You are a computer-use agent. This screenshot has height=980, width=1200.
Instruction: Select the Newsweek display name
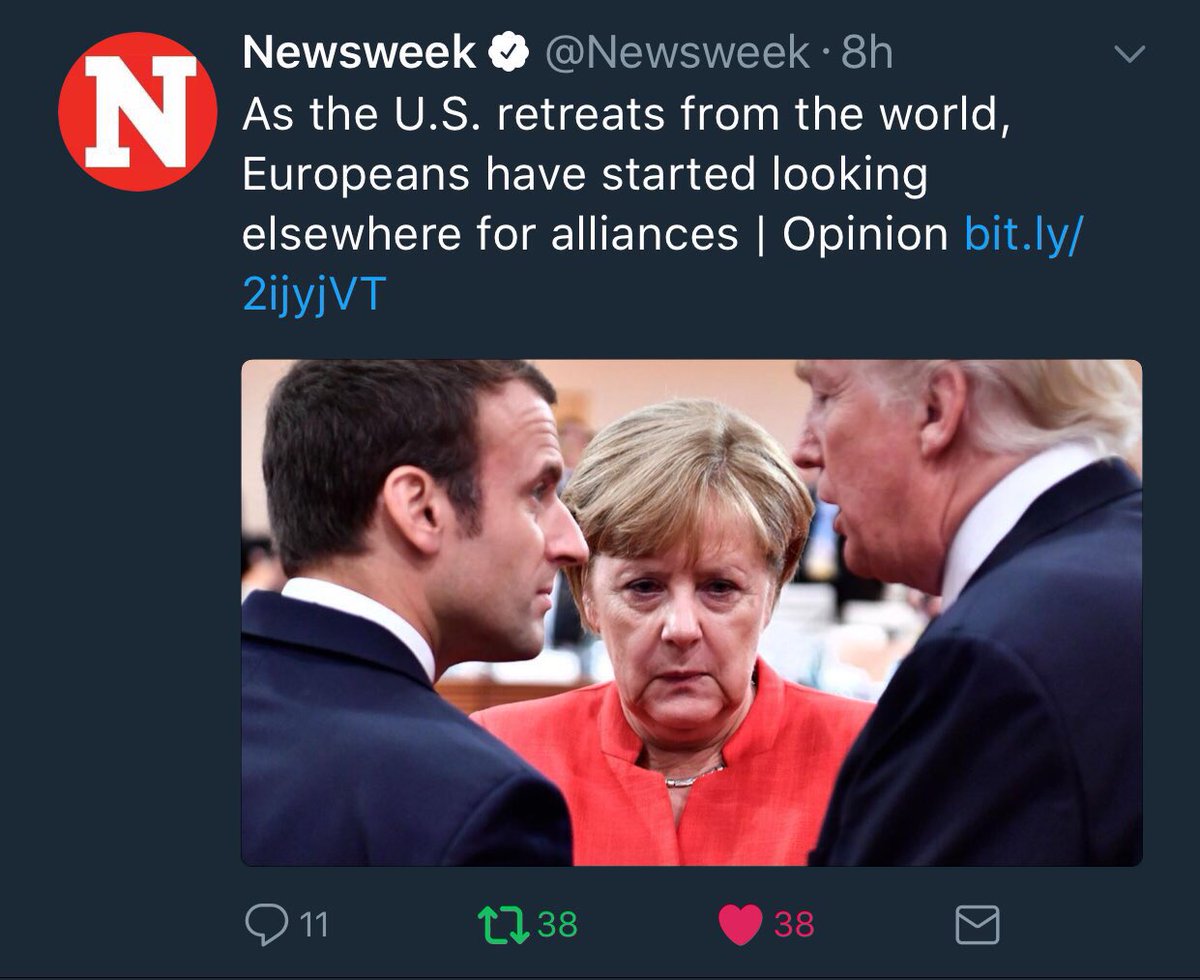[360, 53]
